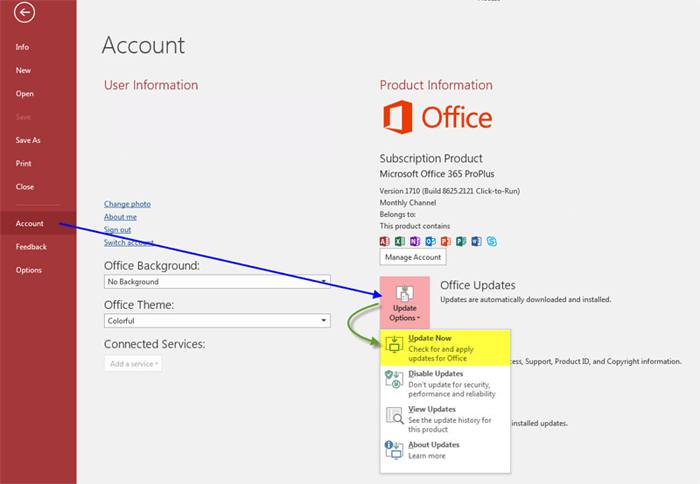Go back with the circled arrow icon
The width and height of the screenshot is (700, 484).
click(x=24, y=13)
